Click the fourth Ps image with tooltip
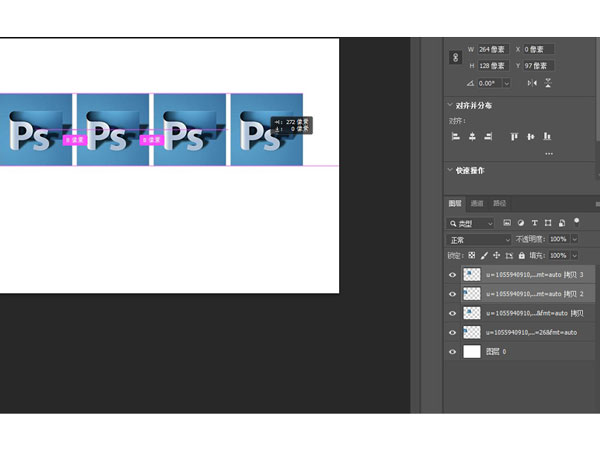Image resolution: width=600 pixels, height=450 pixels. tap(267, 130)
